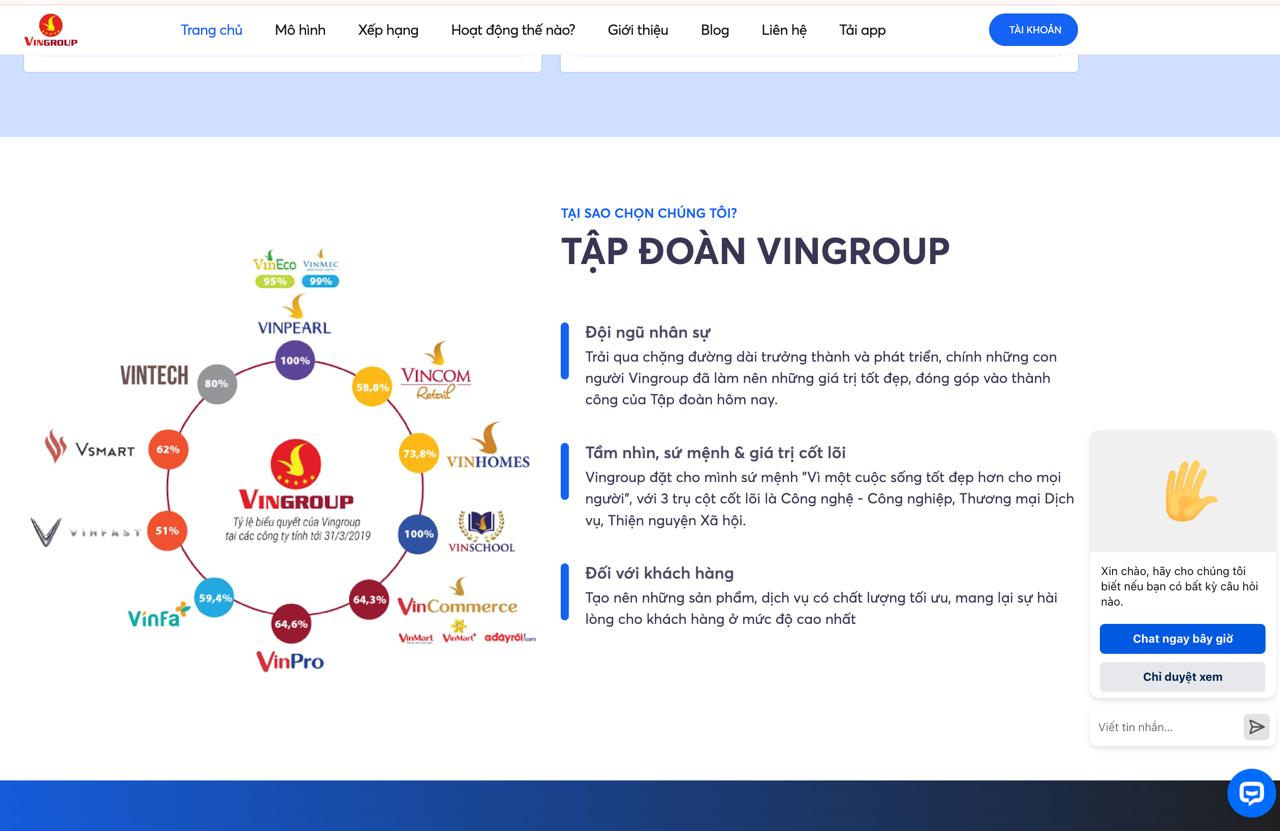1280x831 pixels.
Task: Click the gray 80% Vintech circle
Action: pos(216,383)
